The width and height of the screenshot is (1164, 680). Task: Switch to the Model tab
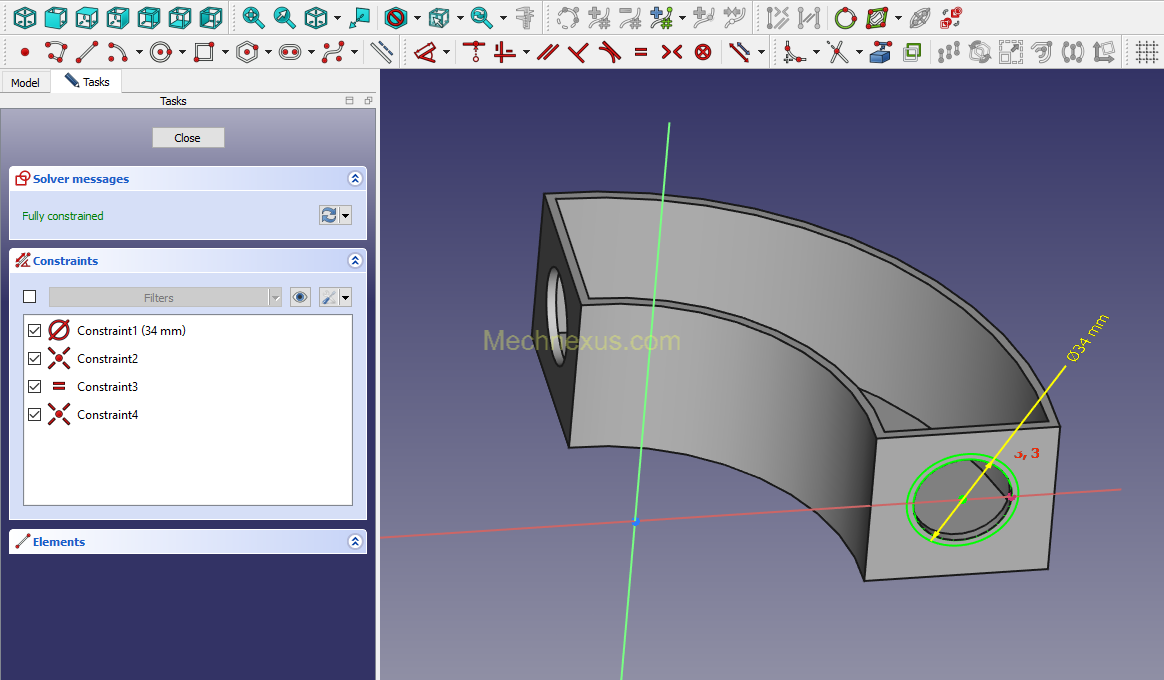tap(25, 82)
